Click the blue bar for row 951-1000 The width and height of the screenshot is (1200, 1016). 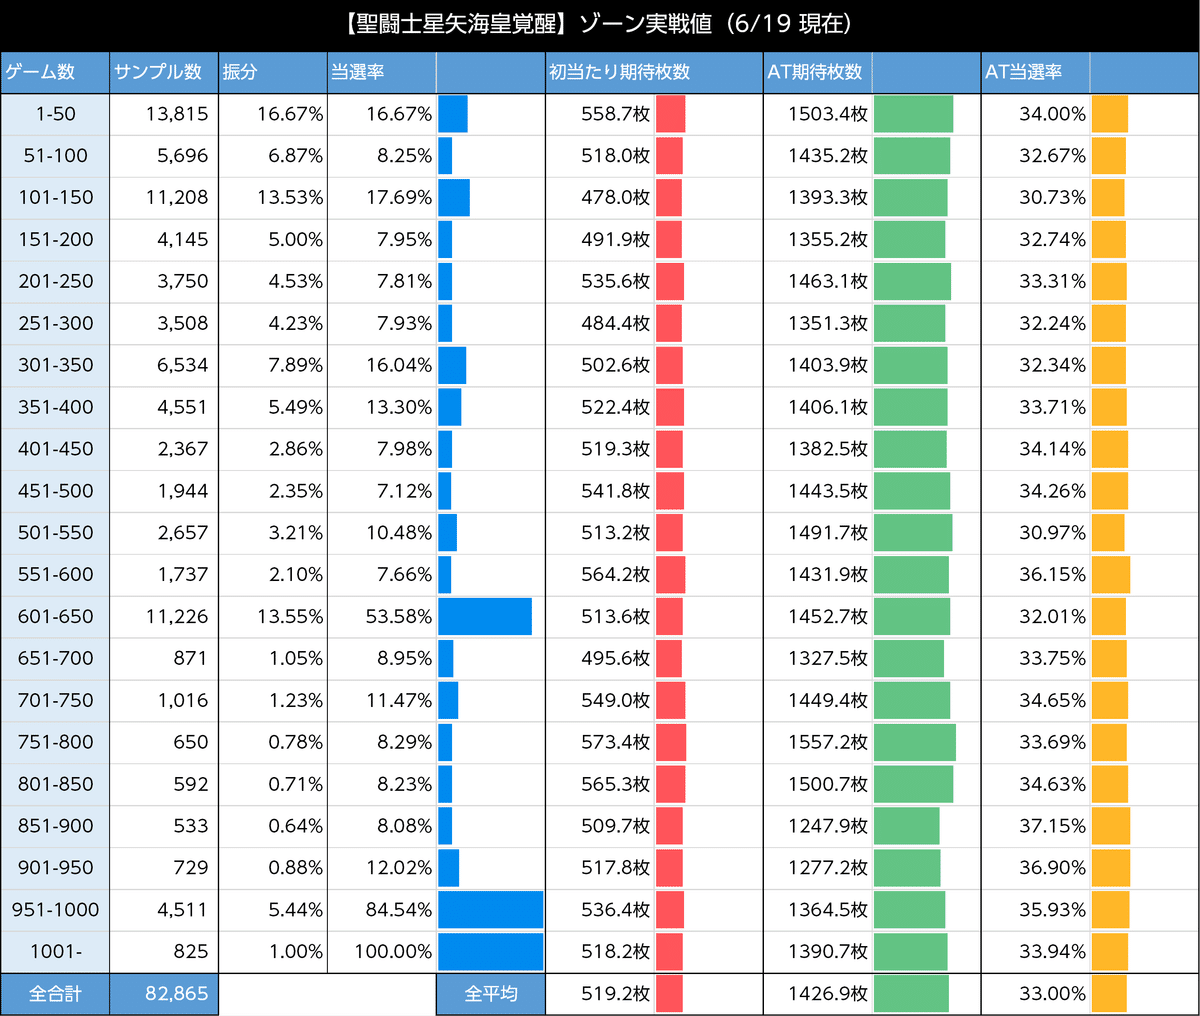click(x=490, y=910)
